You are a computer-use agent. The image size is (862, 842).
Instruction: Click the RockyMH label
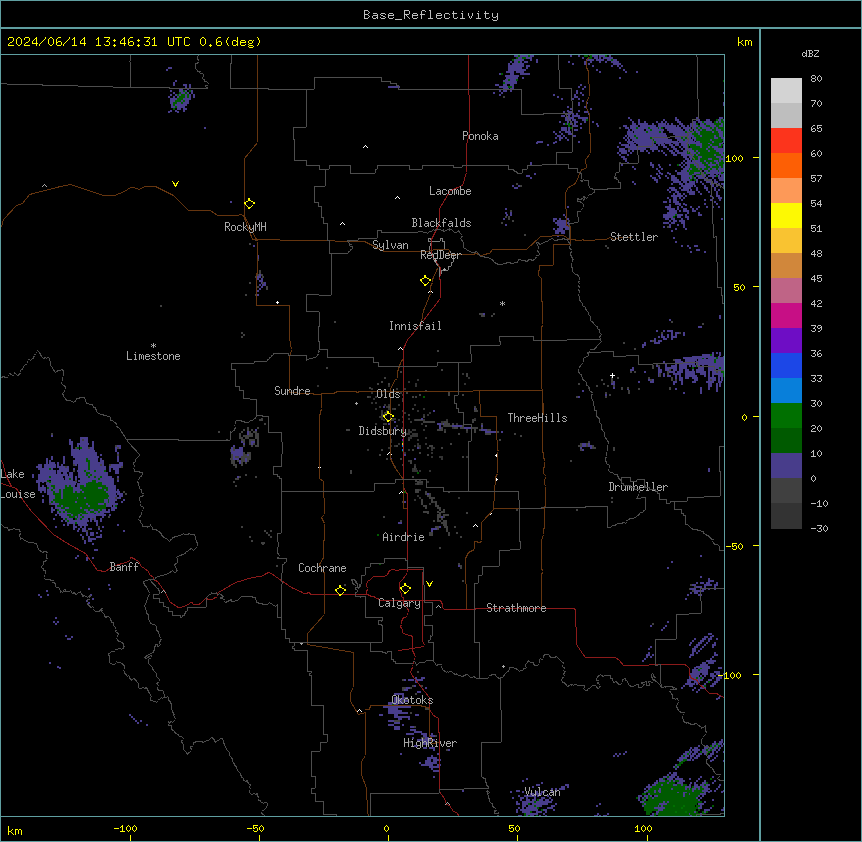pos(245,227)
